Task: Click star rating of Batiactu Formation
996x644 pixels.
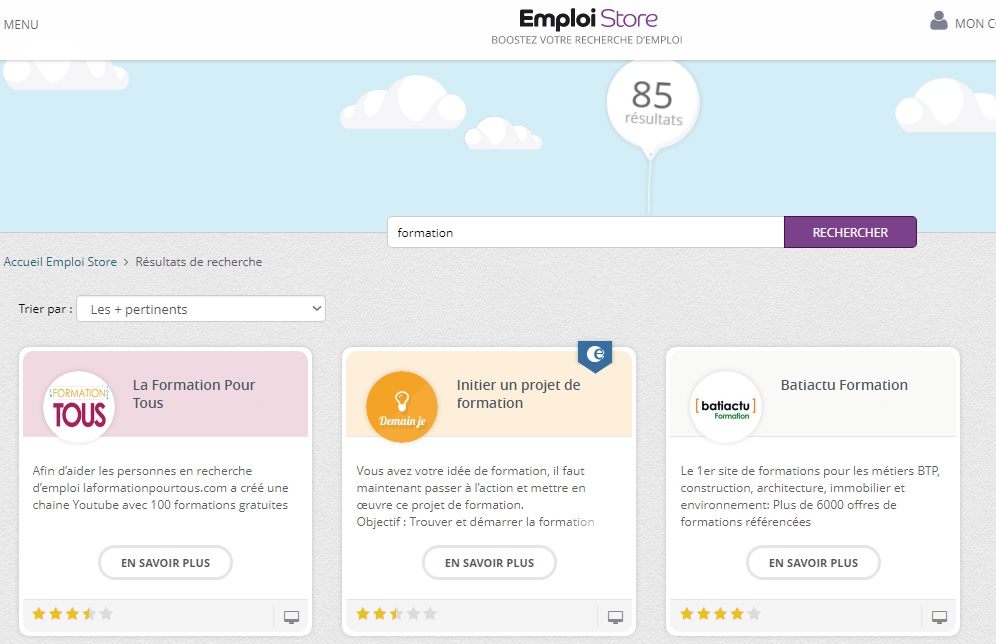Action: click(x=720, y=614)
